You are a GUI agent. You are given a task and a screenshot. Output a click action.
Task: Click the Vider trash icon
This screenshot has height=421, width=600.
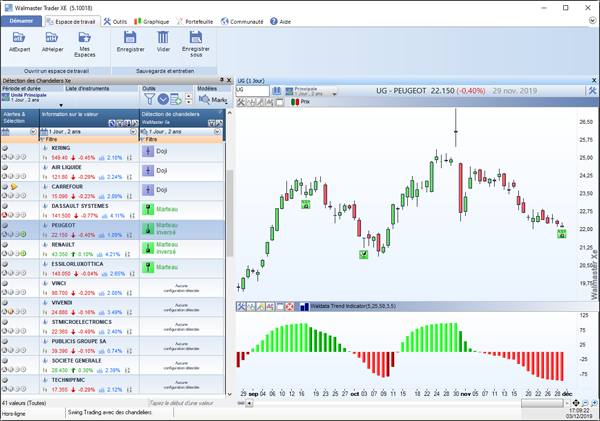point(163,38)
